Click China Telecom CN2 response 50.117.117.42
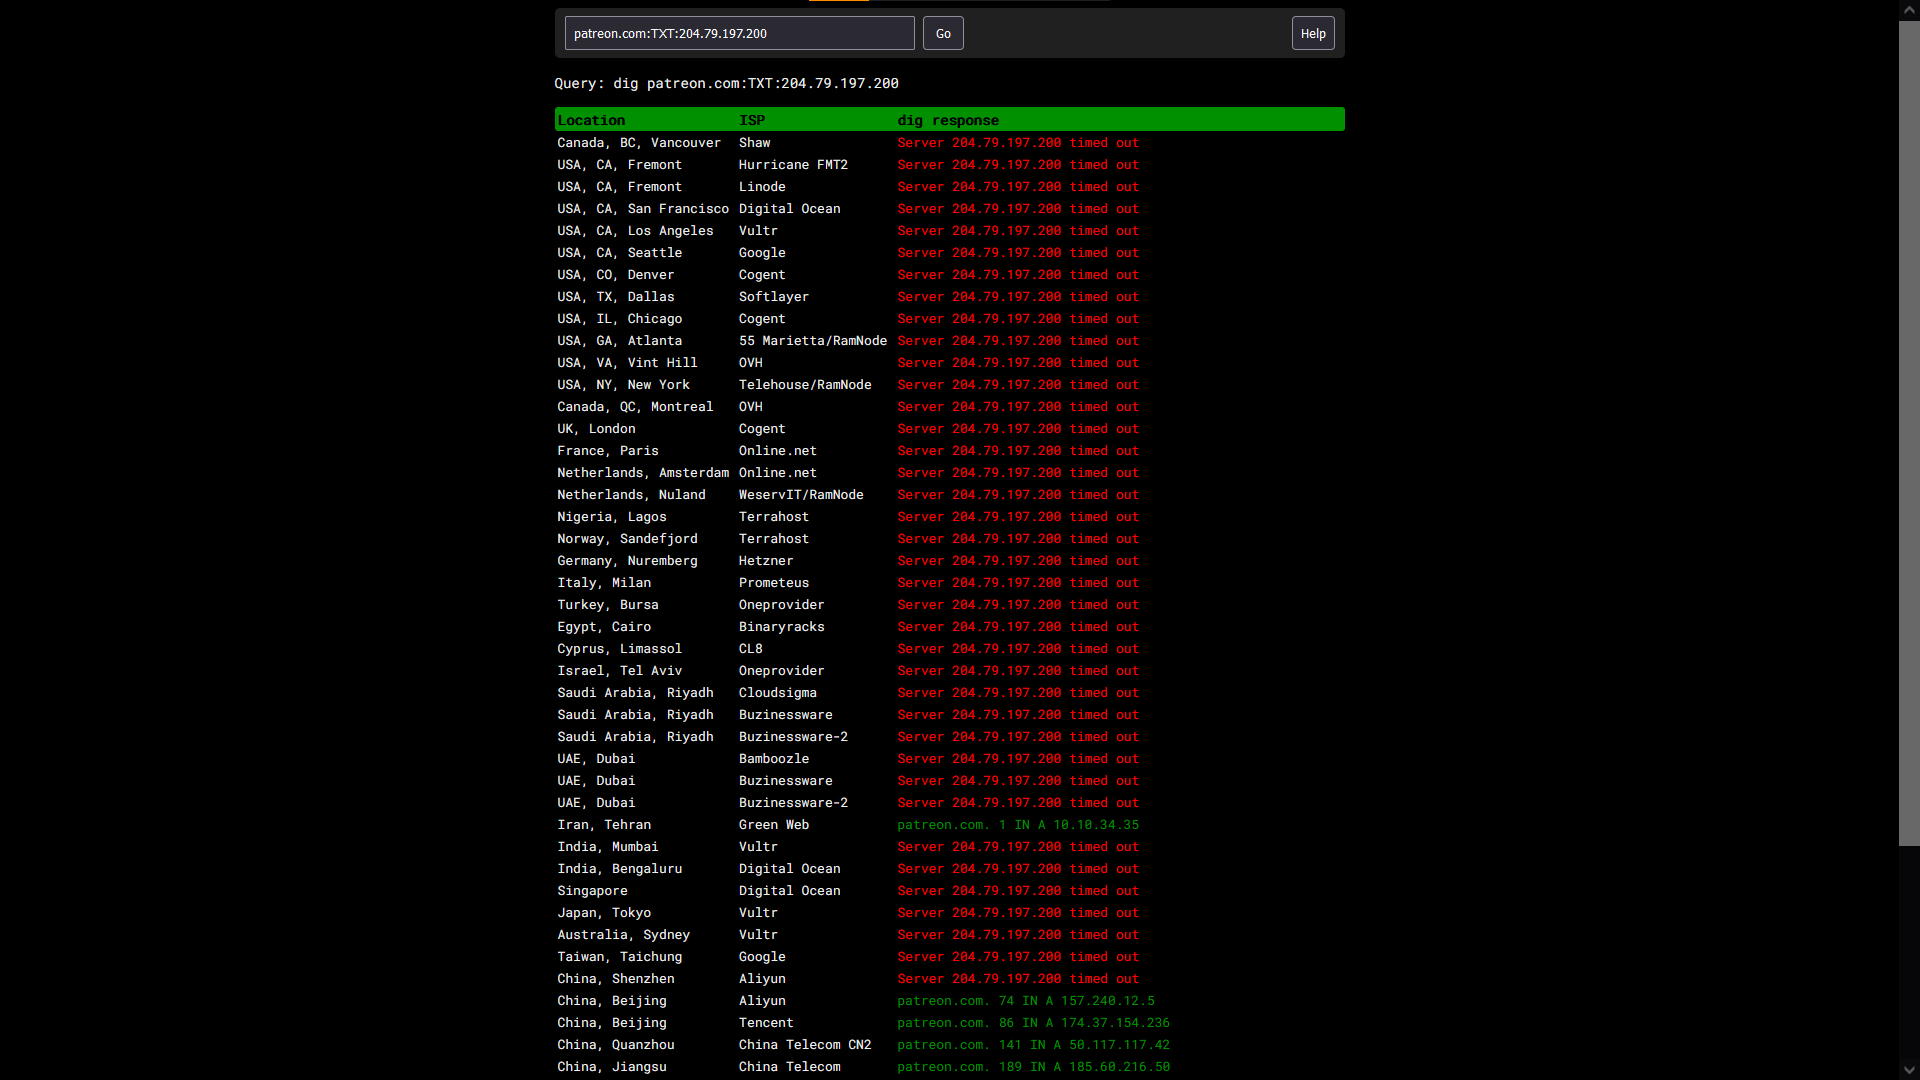The image size is (1920, 1080). point(1033,1045)
